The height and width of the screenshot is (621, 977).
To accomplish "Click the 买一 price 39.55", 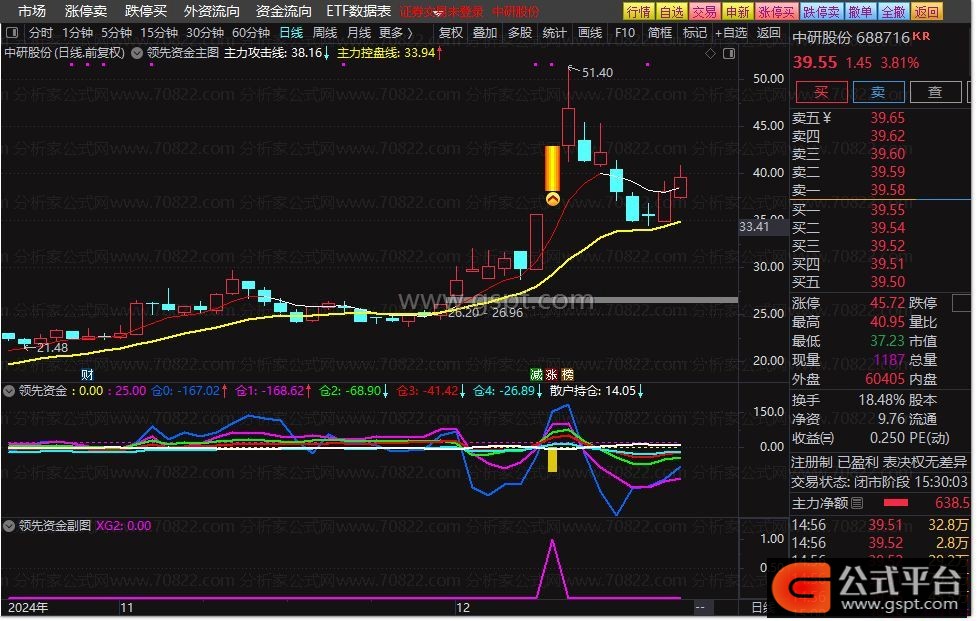I will (x=887, y=209).
